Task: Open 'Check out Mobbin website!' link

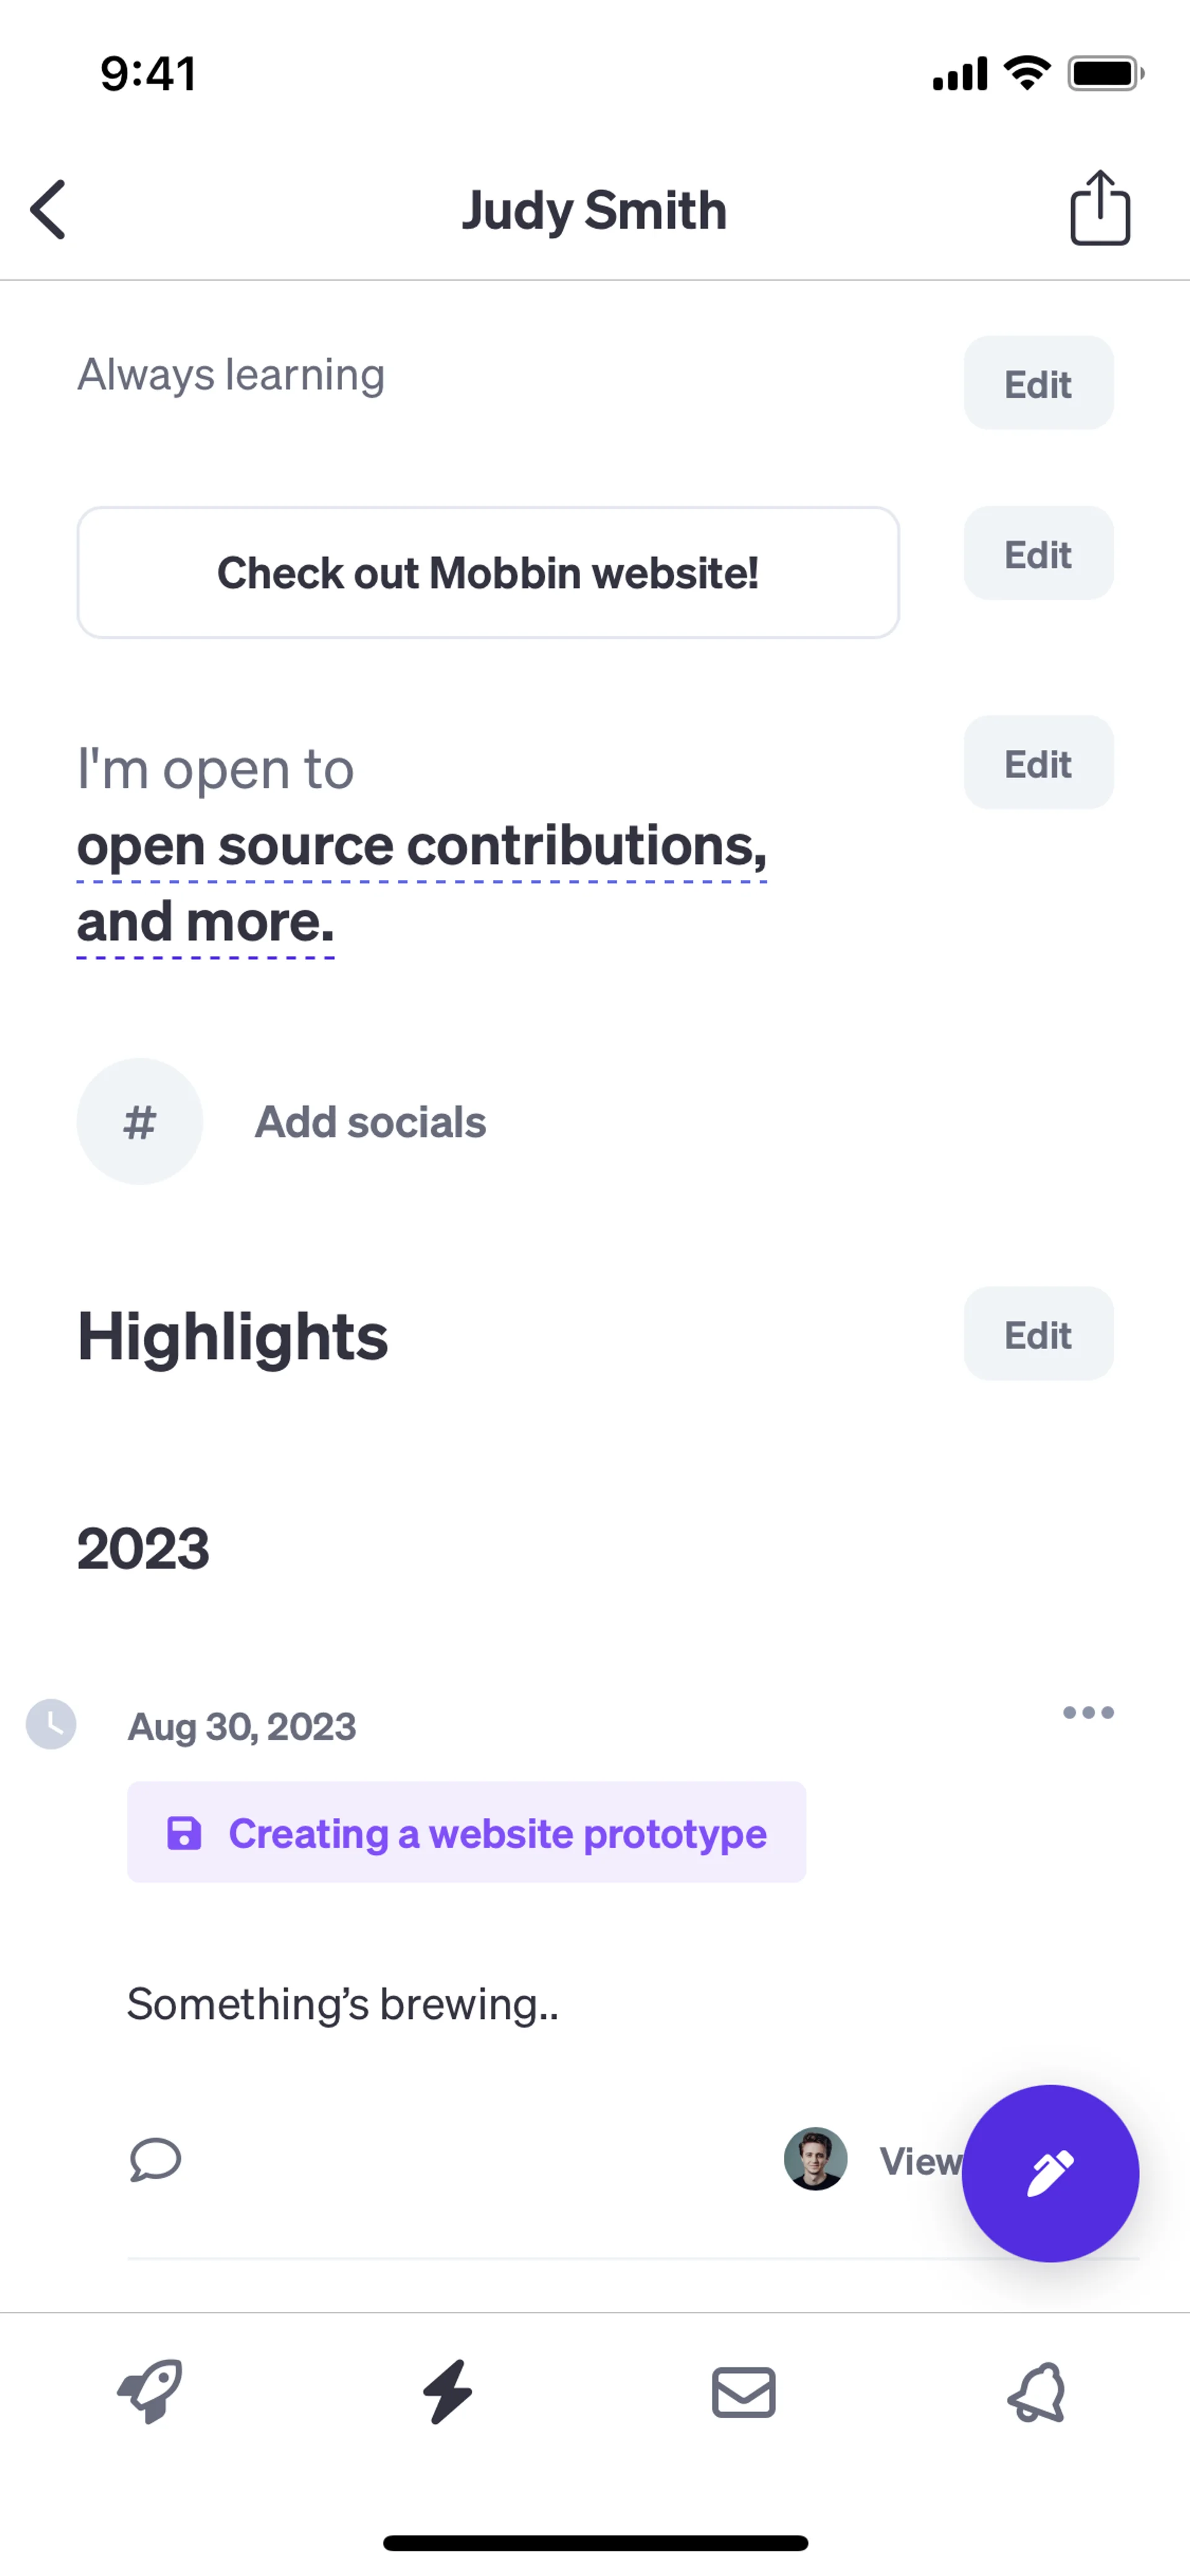Action: pyautogui.click(x=488, y=573)
